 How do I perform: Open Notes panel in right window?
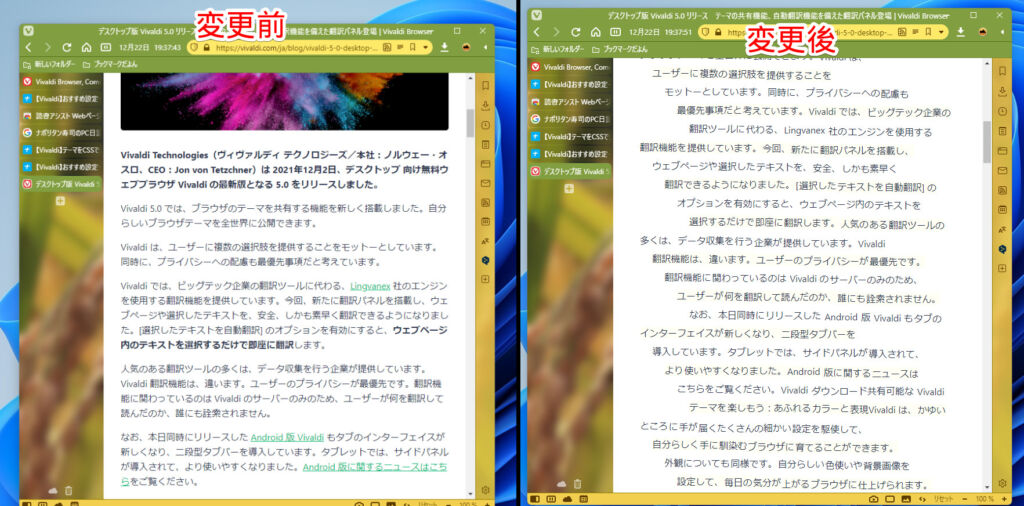[x=1002, y=131]
